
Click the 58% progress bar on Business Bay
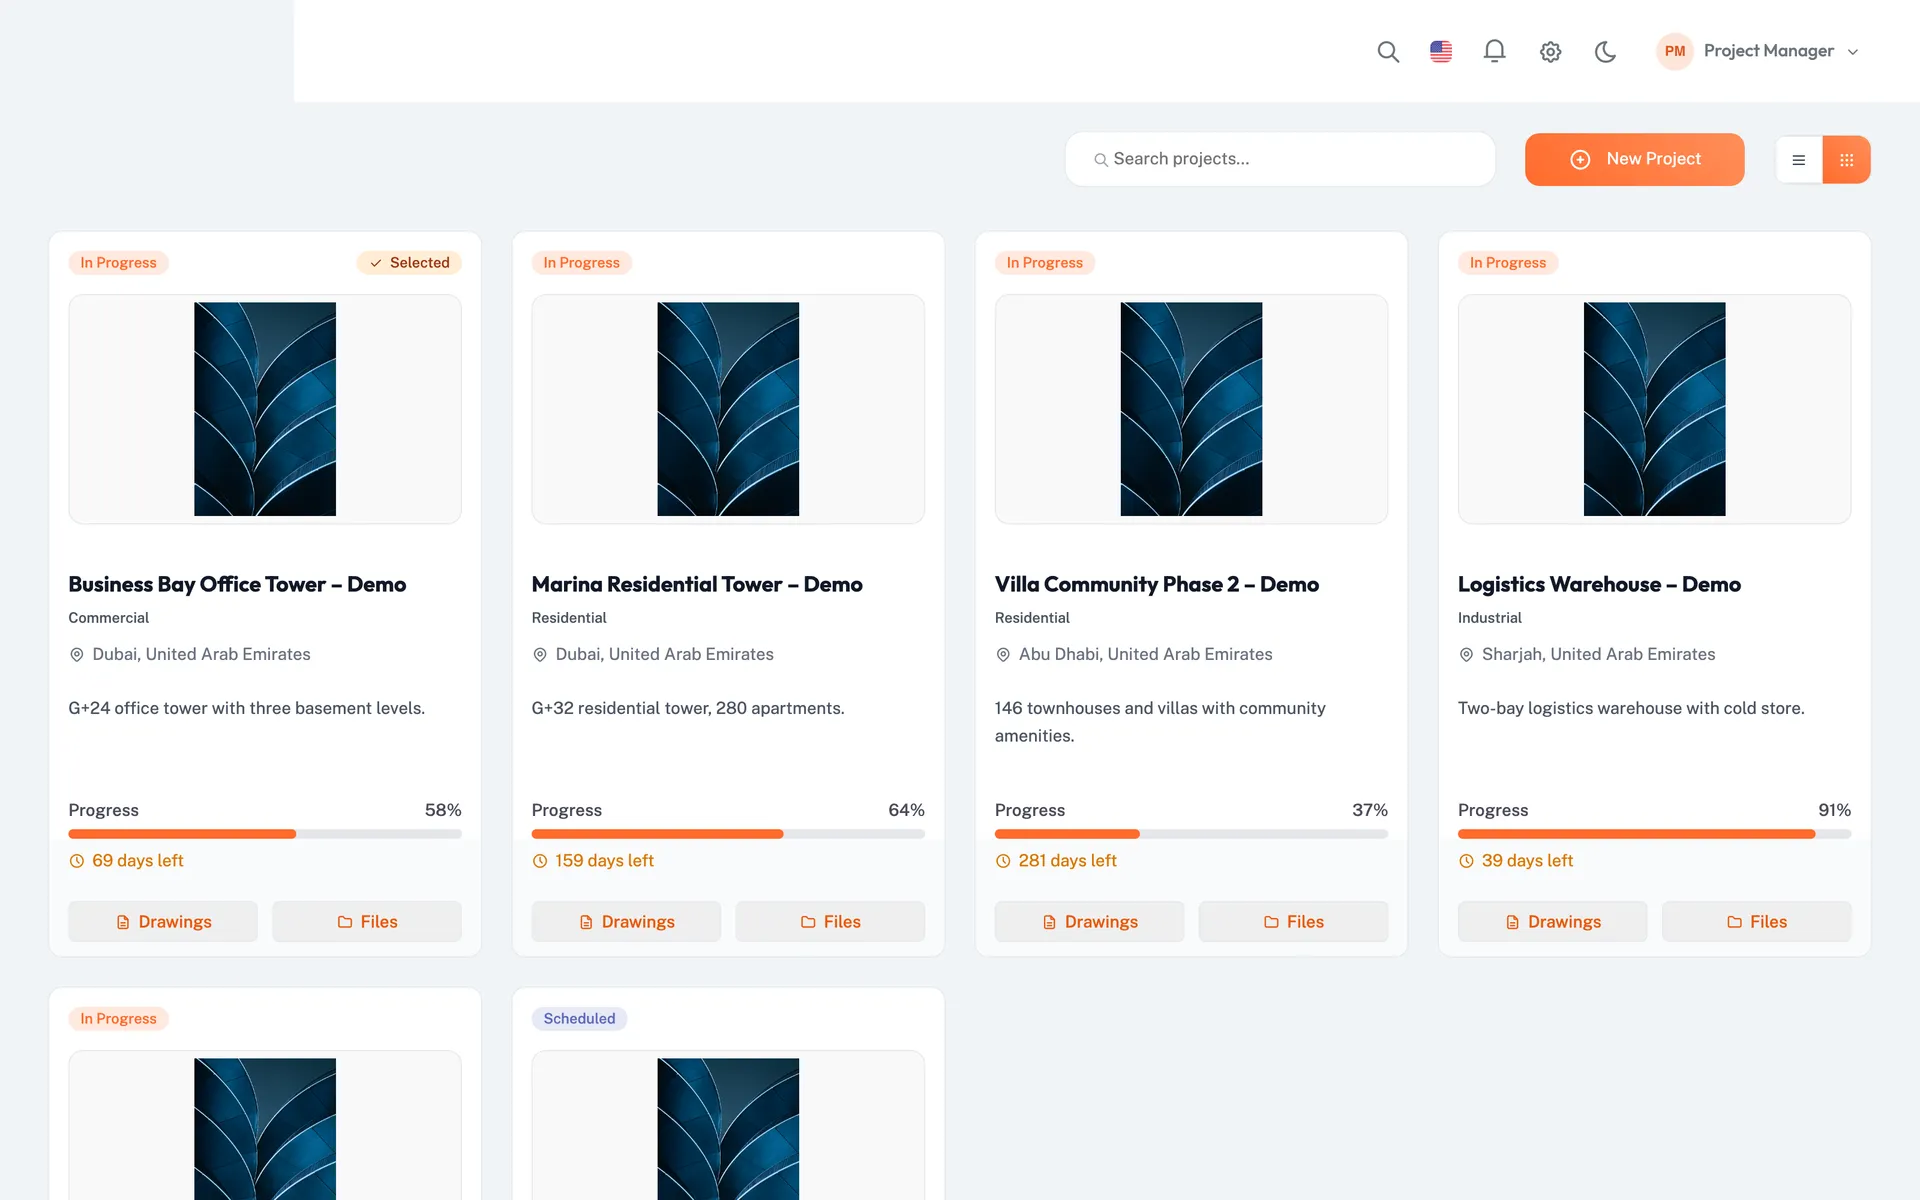pos(265,834)
